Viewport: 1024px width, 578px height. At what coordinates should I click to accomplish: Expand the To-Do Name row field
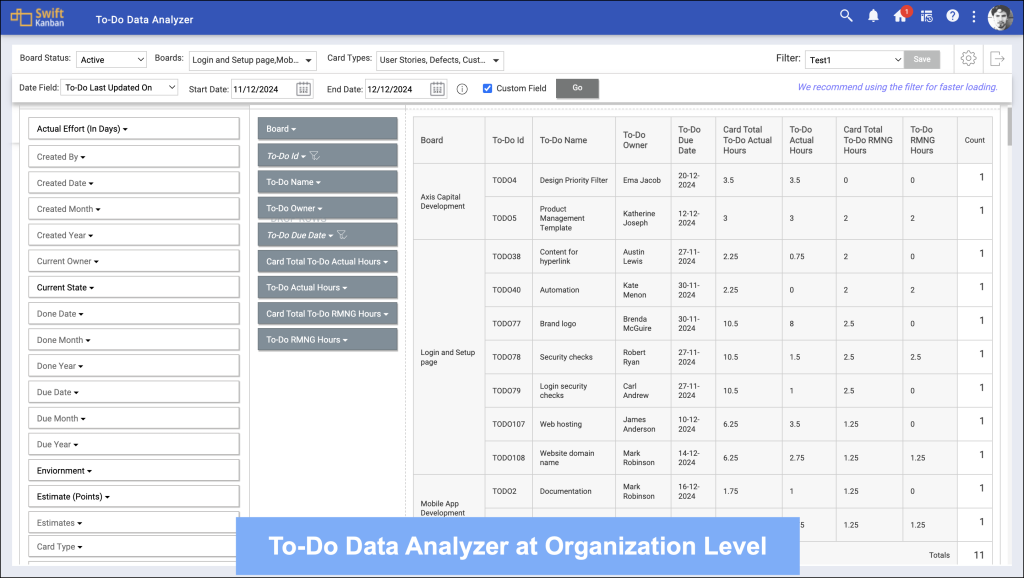[327, 182]
